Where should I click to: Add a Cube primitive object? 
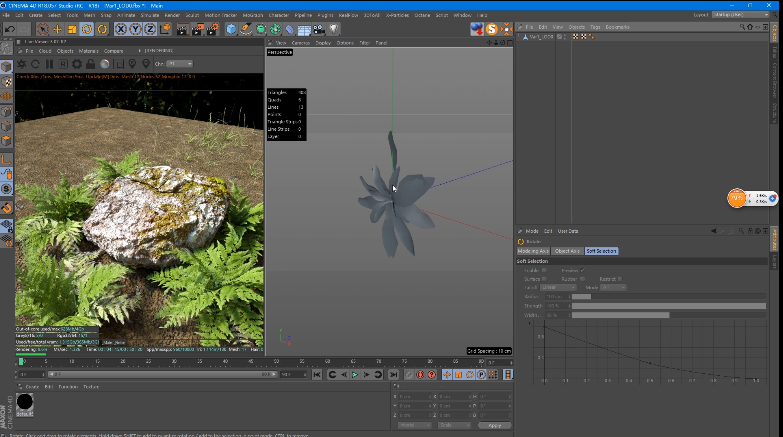click(x=231, y=29)
